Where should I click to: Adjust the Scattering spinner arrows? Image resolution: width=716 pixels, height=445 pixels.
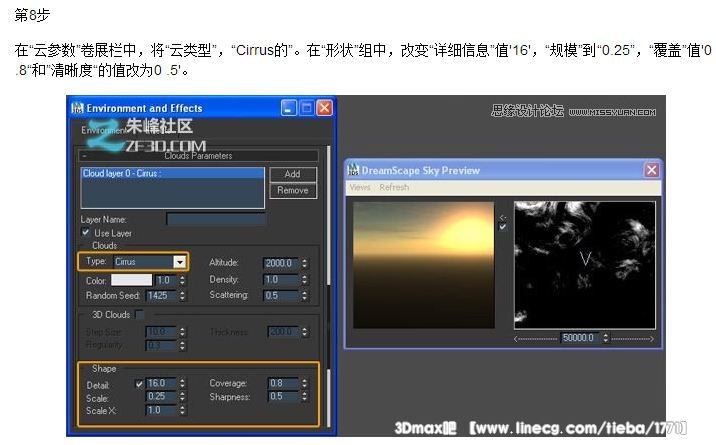[x=304, y=296]
